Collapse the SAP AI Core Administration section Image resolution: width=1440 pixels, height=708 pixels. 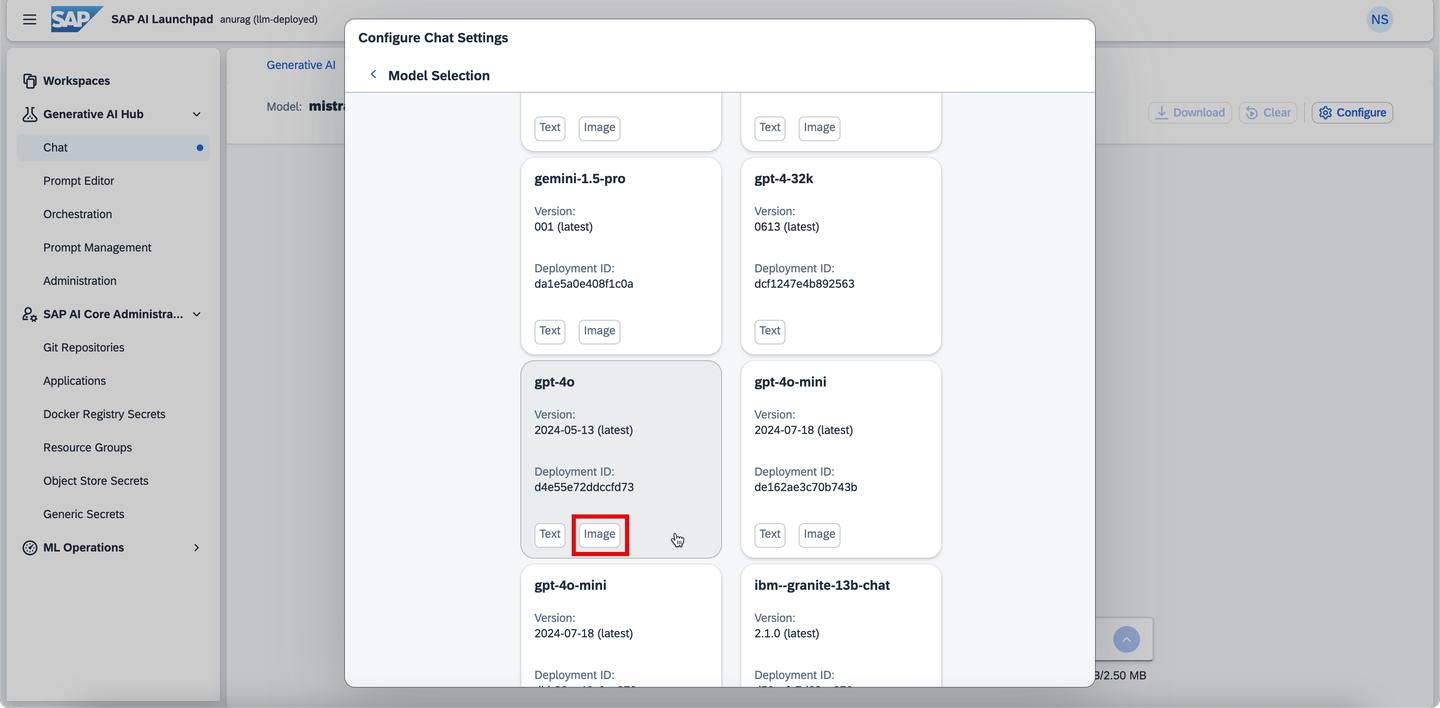196,314
